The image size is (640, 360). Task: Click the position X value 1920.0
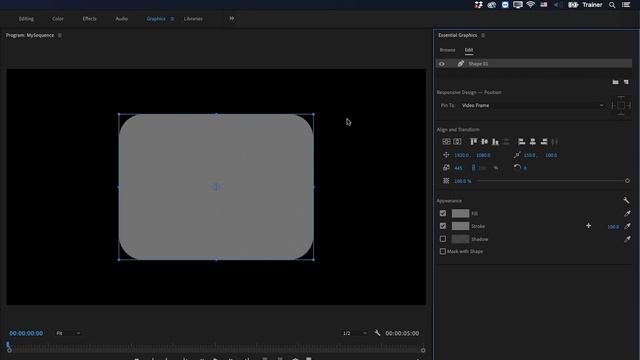point(461,155)
